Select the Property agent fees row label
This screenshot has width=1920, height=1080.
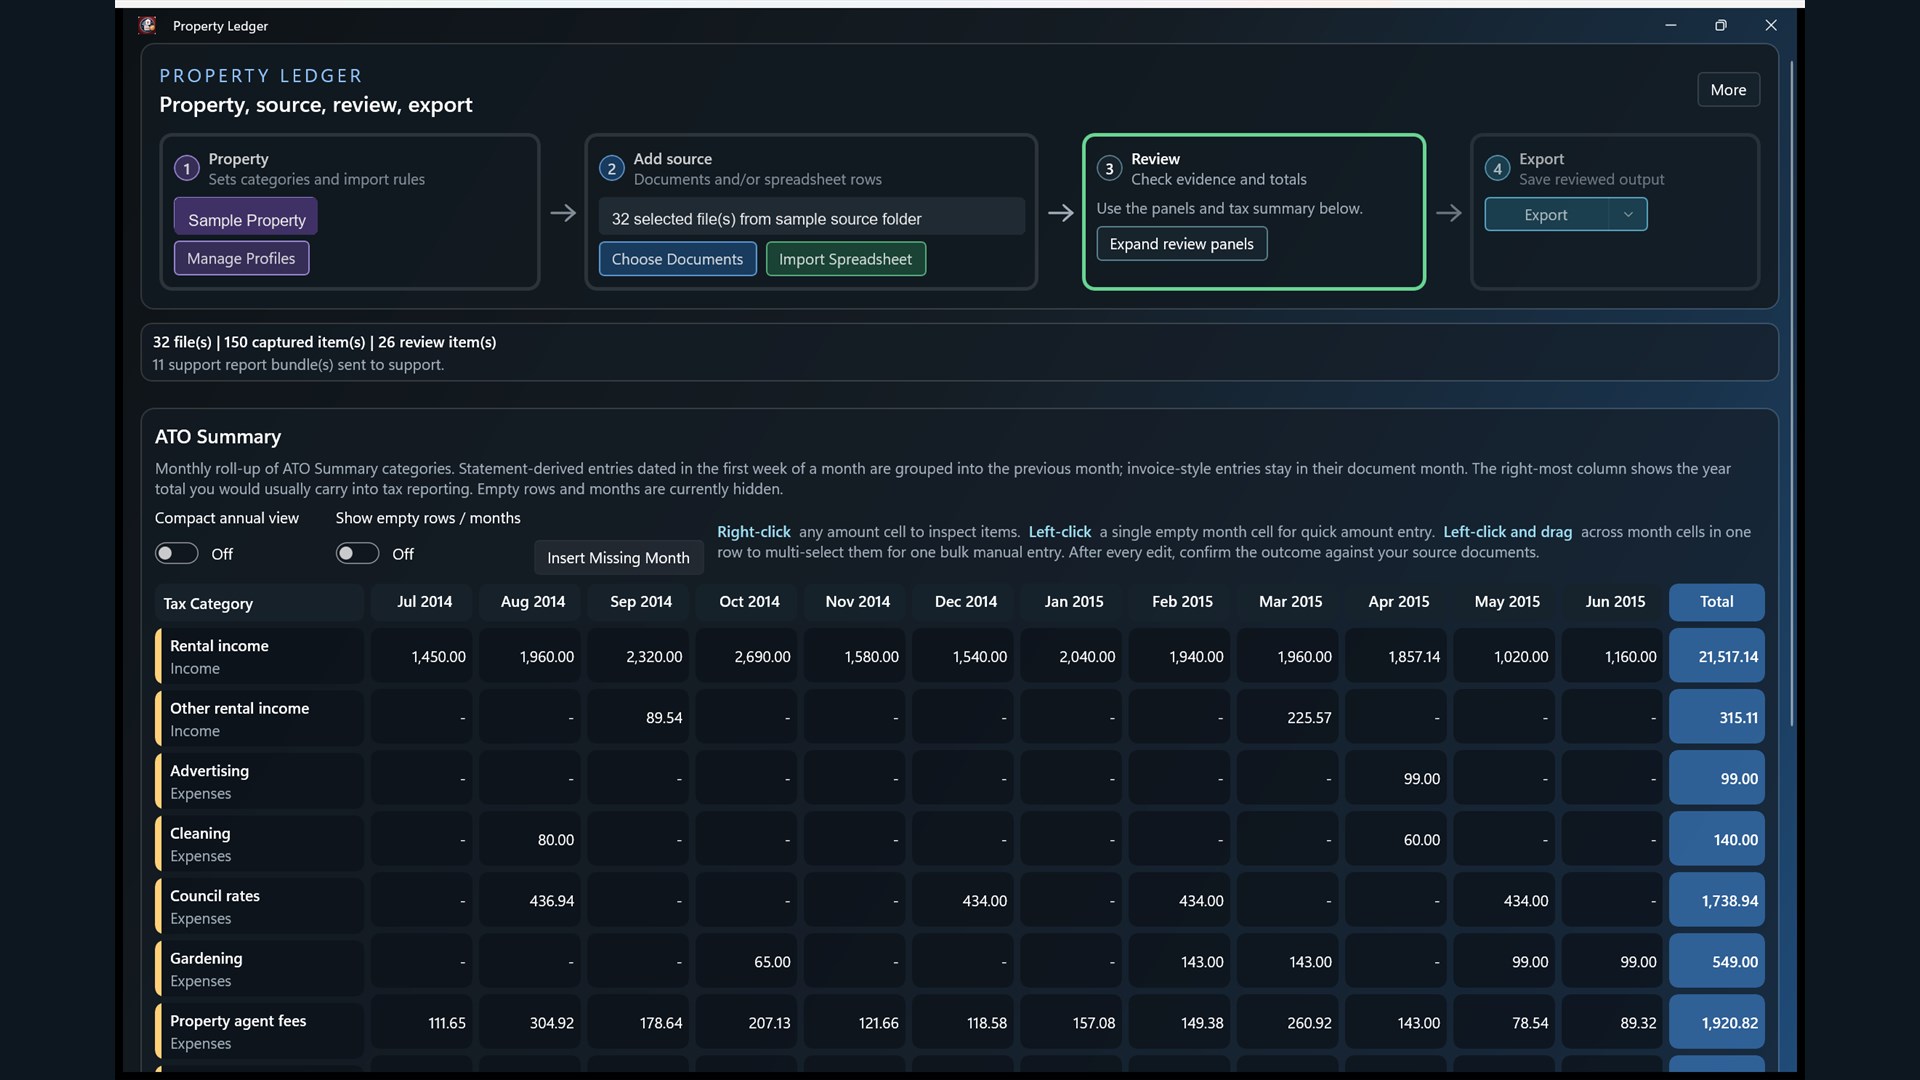pyautogui.click(x=260, y=1031)
